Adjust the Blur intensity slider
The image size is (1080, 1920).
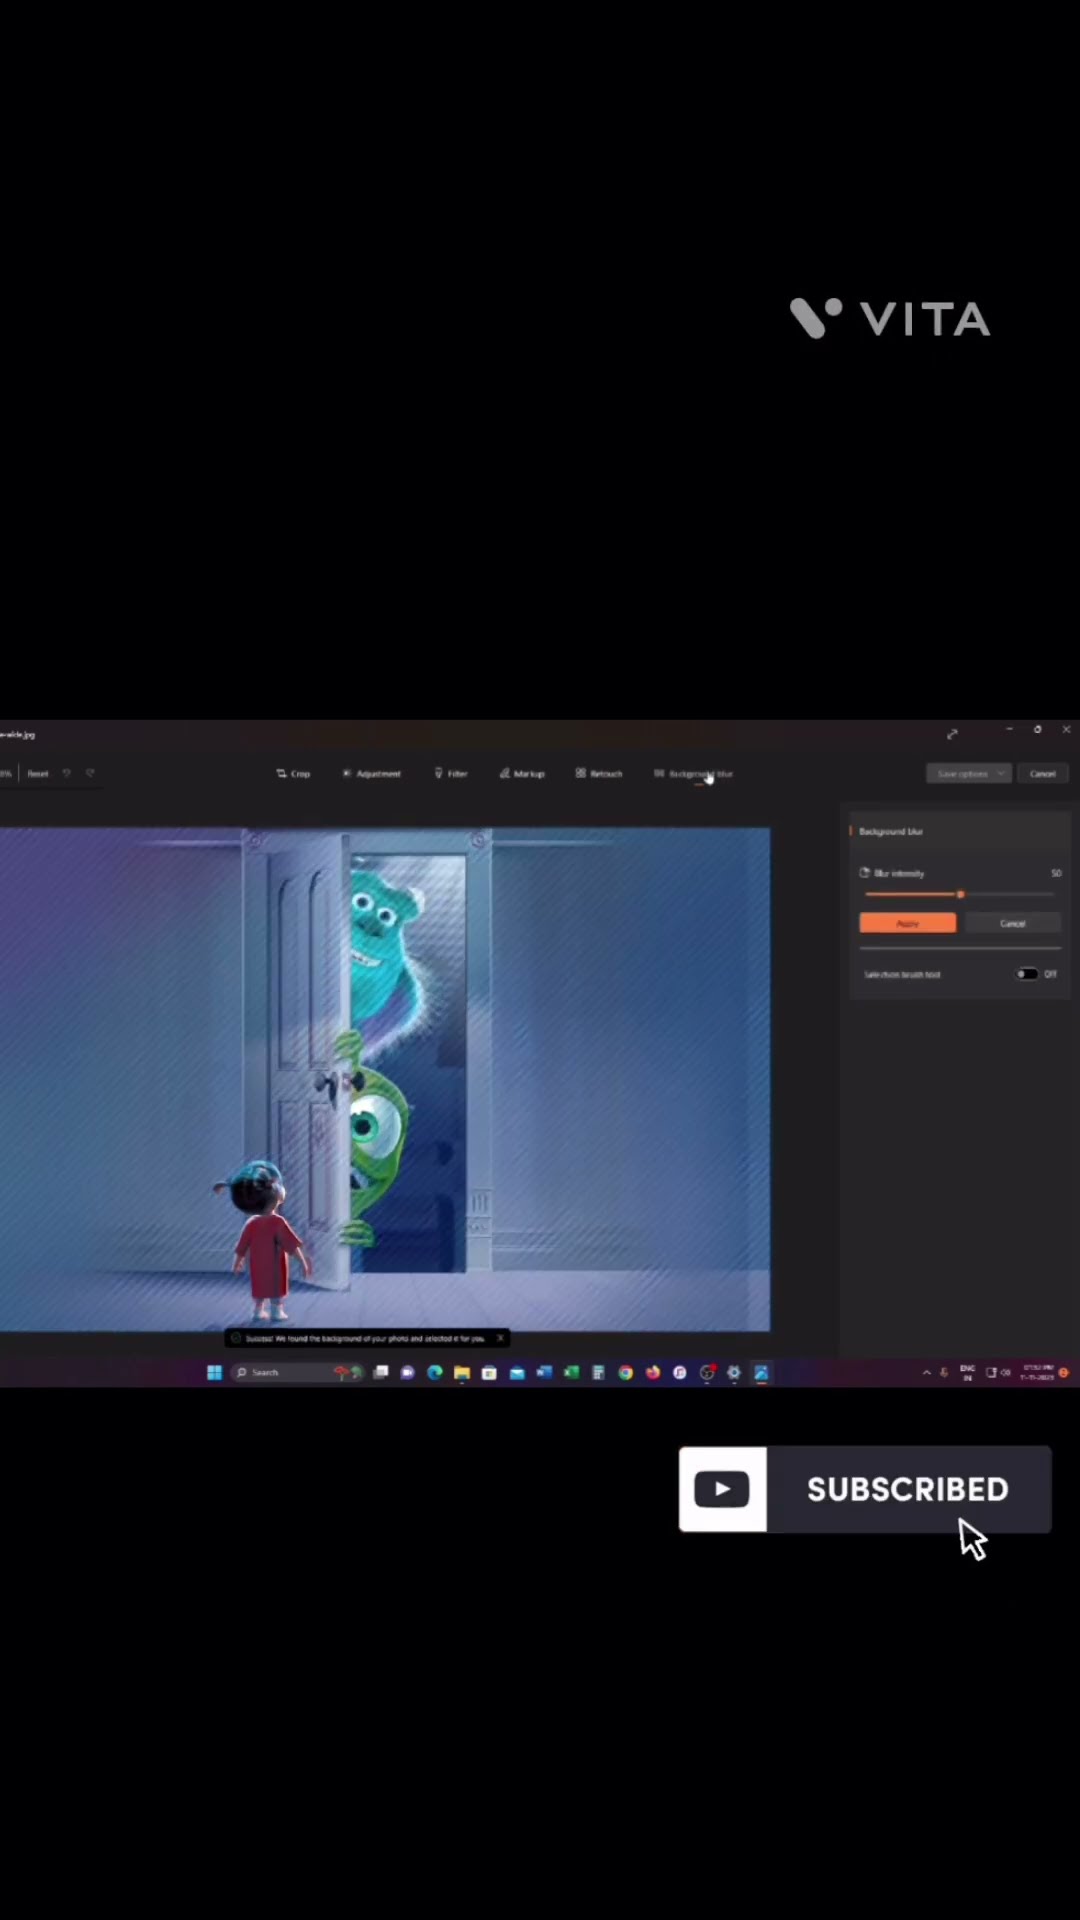pyautogui.click(x=959, y=894)
